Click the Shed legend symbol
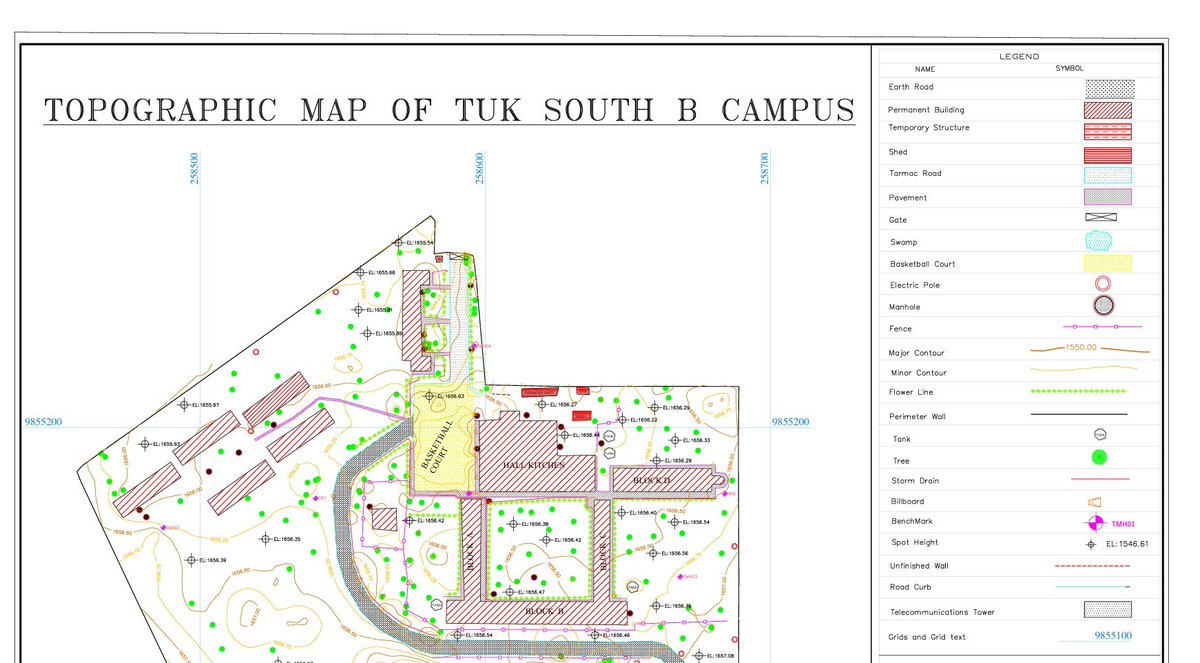Image resolution: width=1200 pixels, height=663 pixels. pyautogui.click(x=1109, y=154)
